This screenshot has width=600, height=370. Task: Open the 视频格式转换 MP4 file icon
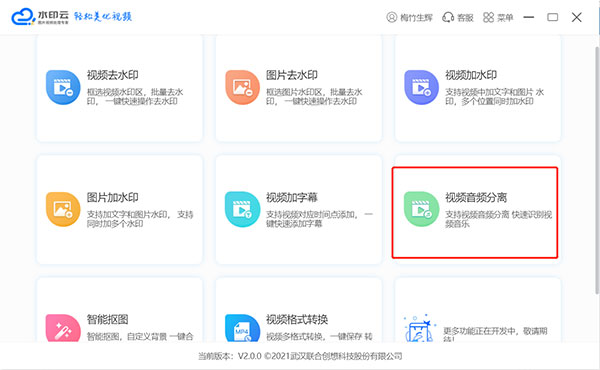click(242, 328)
